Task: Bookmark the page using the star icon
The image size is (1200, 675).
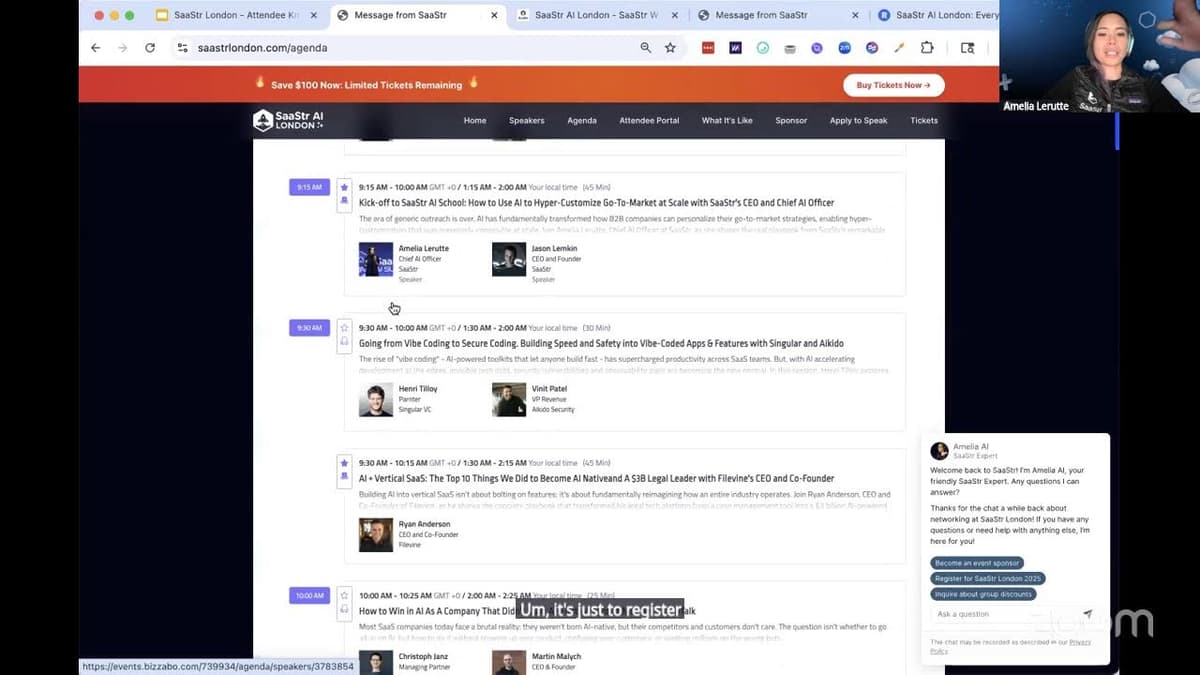Action: 670,48
